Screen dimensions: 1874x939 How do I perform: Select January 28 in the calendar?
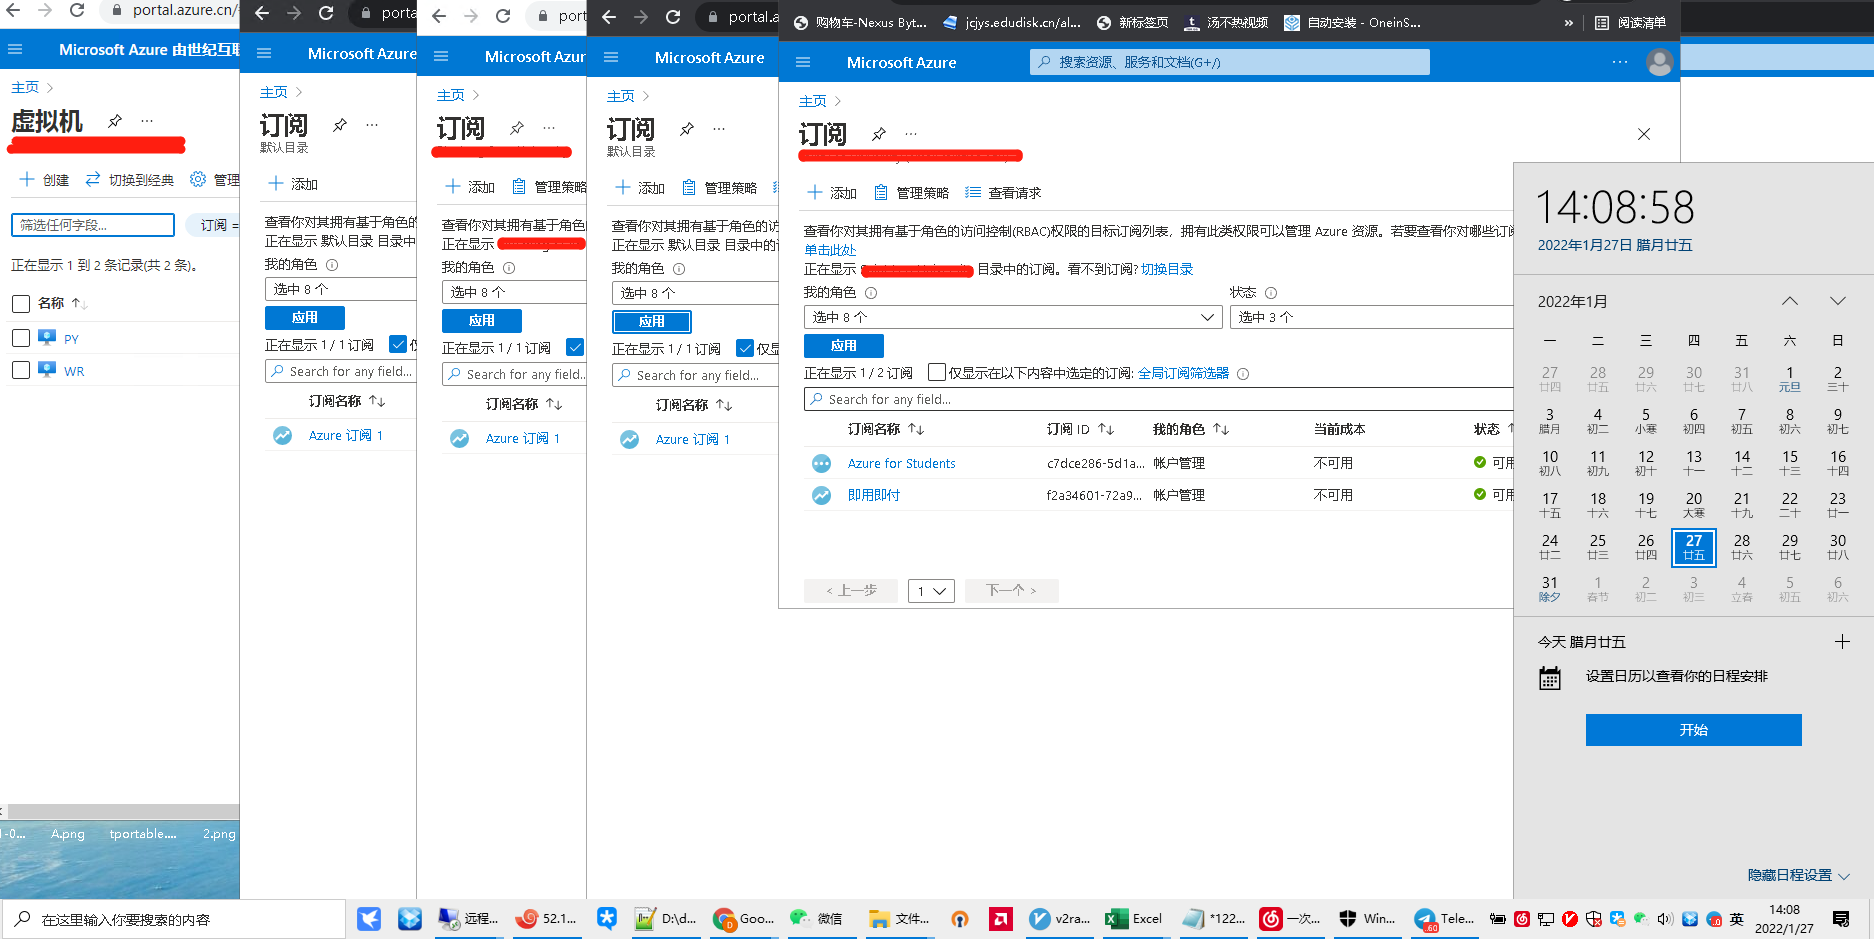(1741, 547)
